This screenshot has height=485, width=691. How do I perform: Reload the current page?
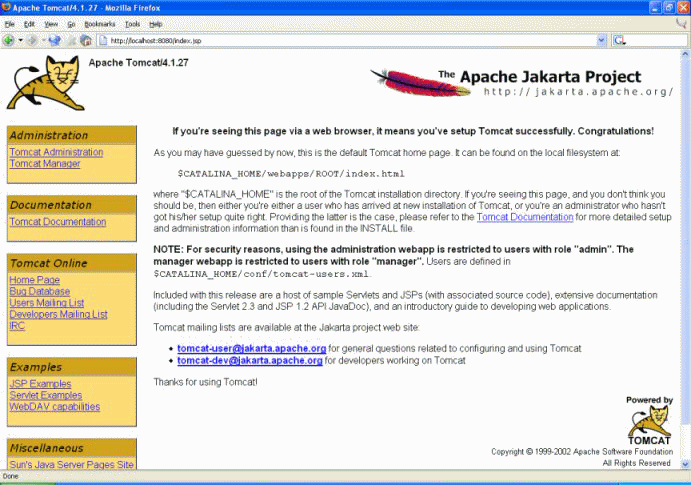[55, 41]
